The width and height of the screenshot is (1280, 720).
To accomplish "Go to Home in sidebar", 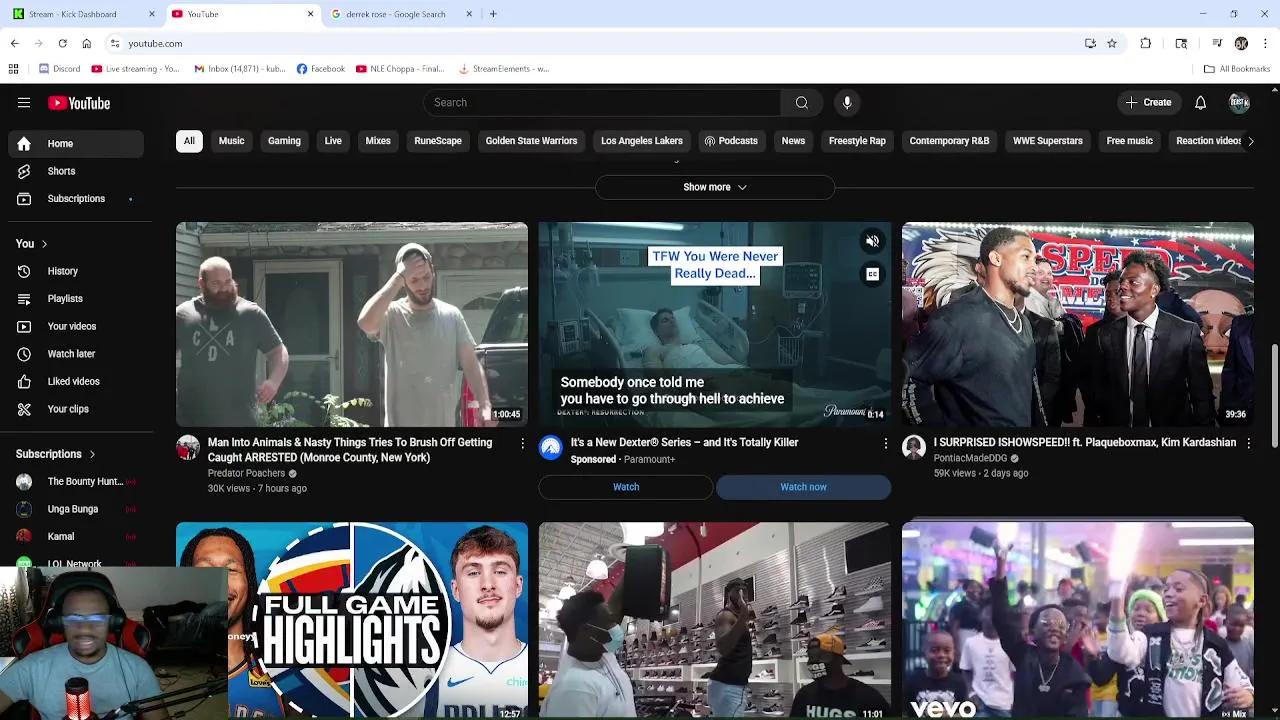I will click(x=76, y=144).
